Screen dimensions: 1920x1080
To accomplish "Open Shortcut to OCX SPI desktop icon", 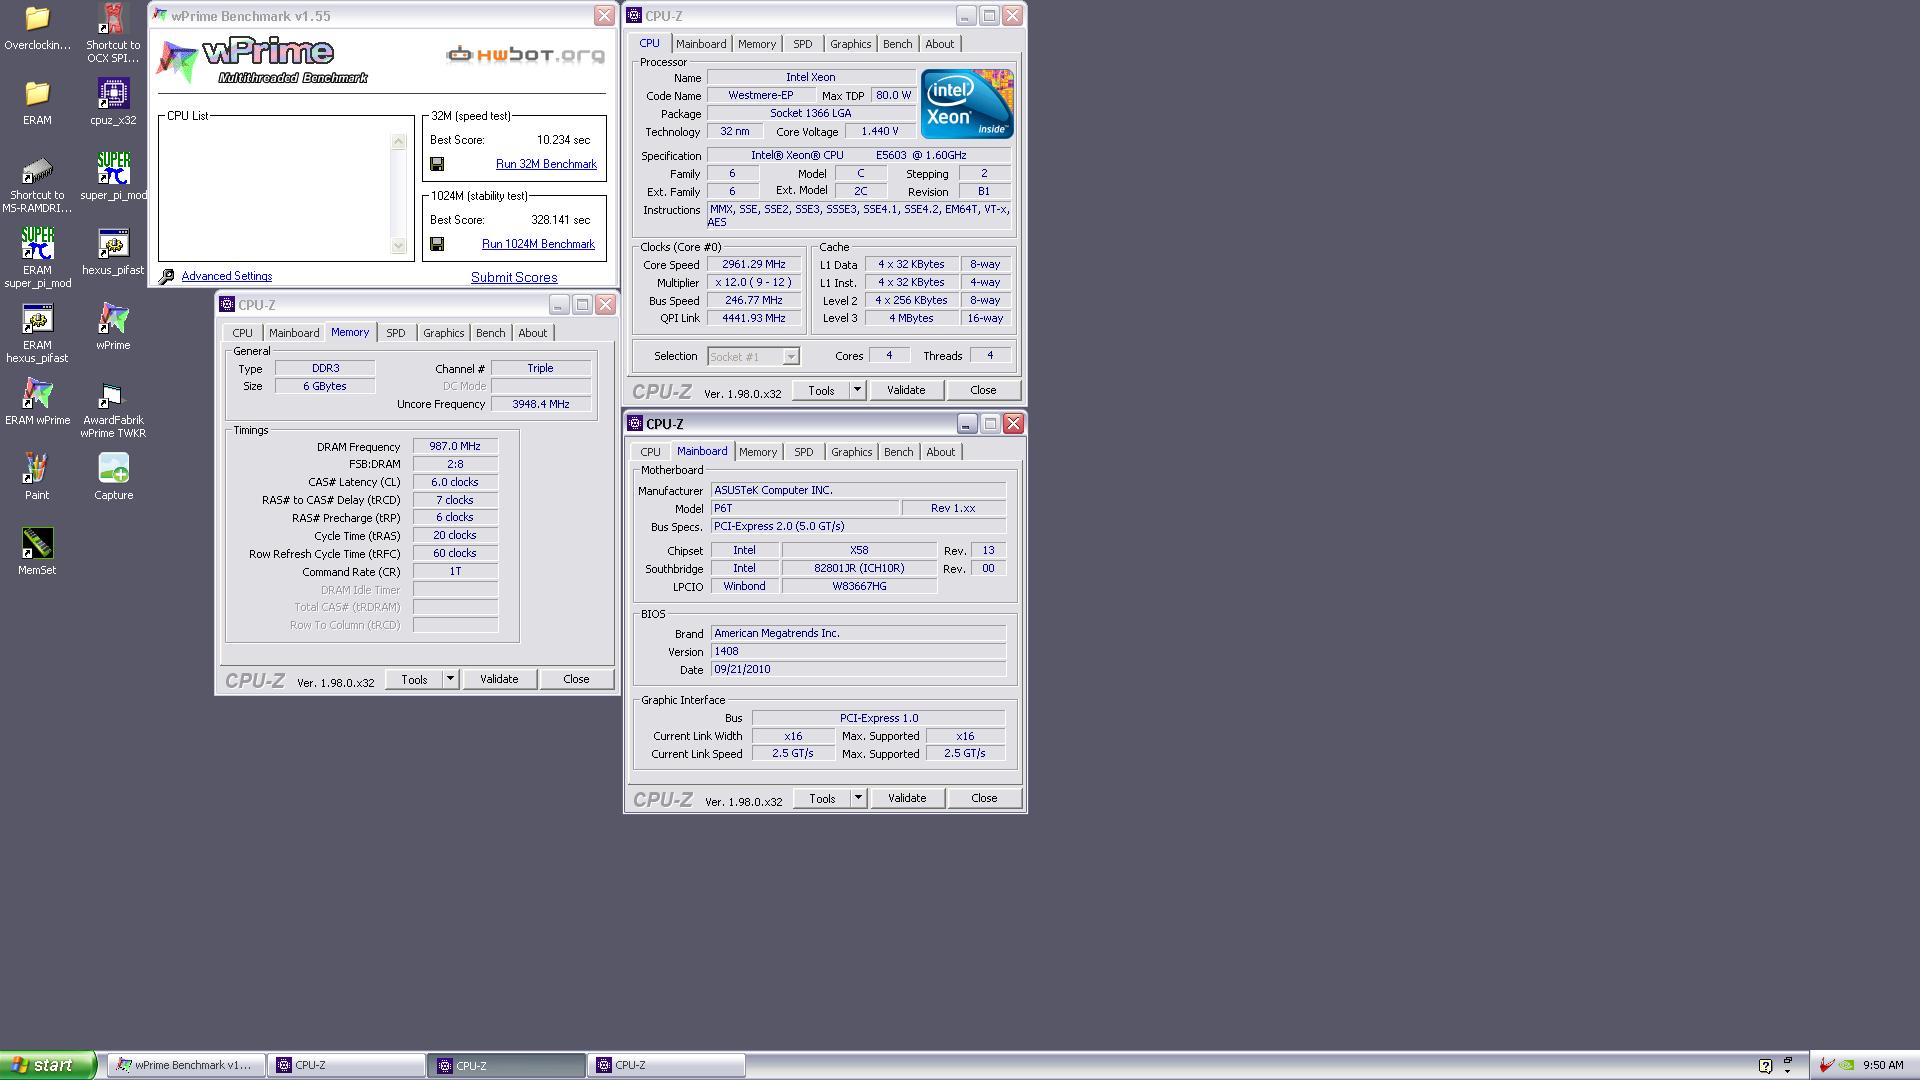I will pyautogui.click(x=113, y=32).
